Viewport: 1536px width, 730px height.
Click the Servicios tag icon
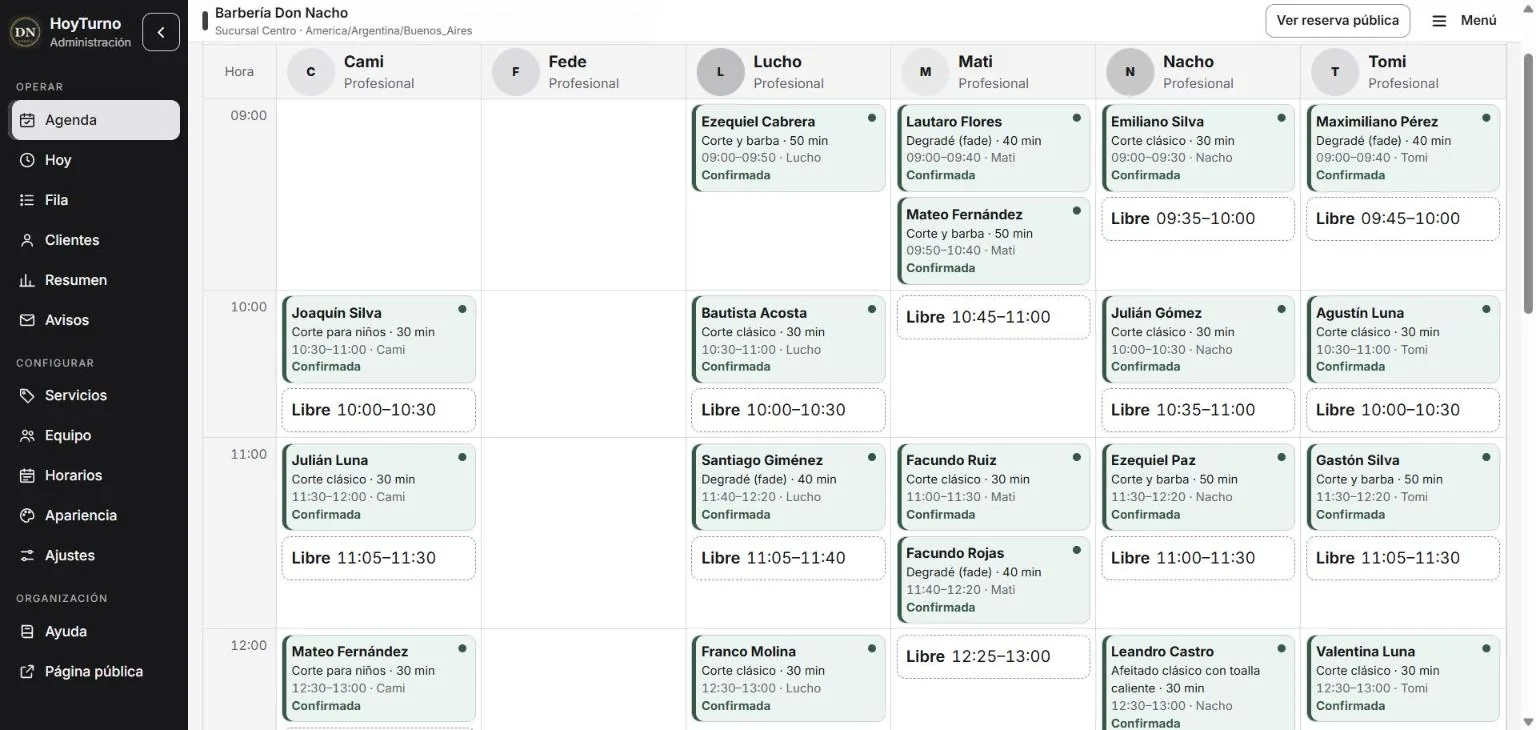click(27, 395)
